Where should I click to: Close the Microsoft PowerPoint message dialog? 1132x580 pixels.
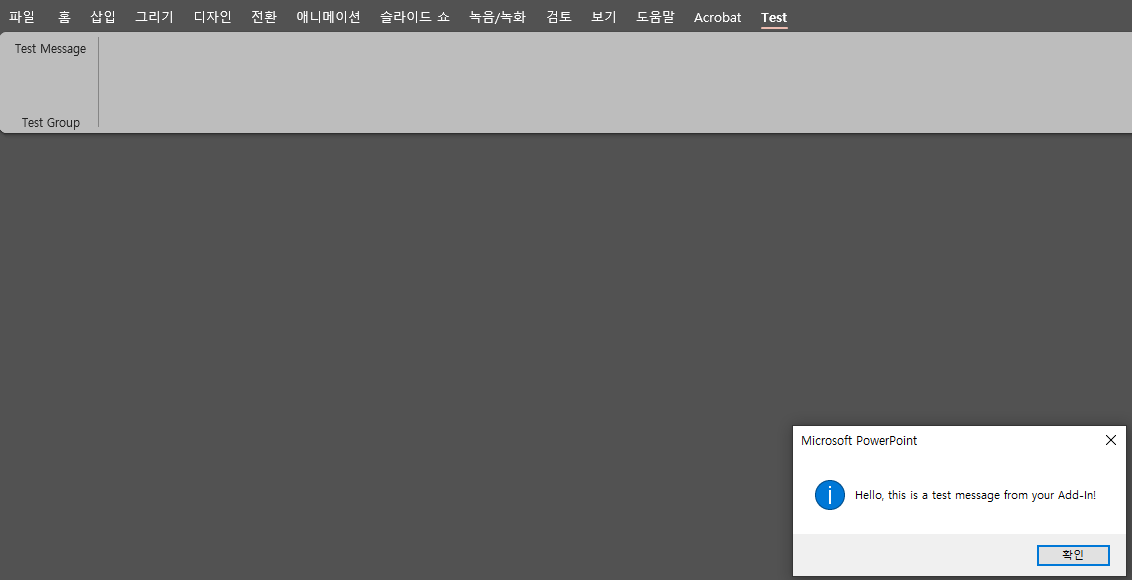tap(1110, 440)
